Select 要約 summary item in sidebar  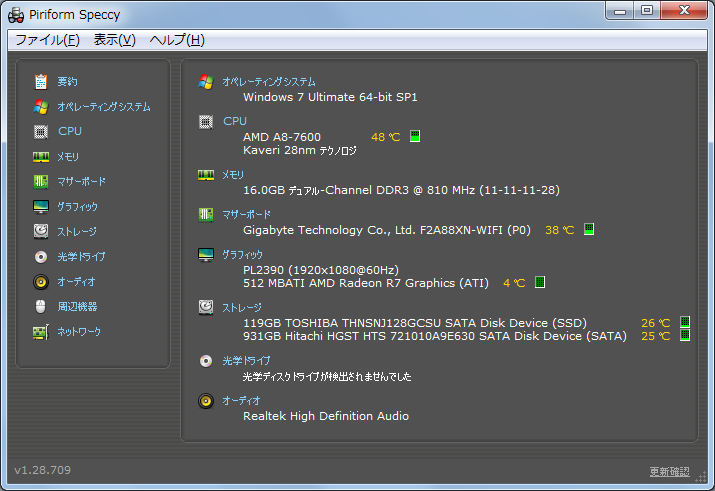tap(67, 81)
